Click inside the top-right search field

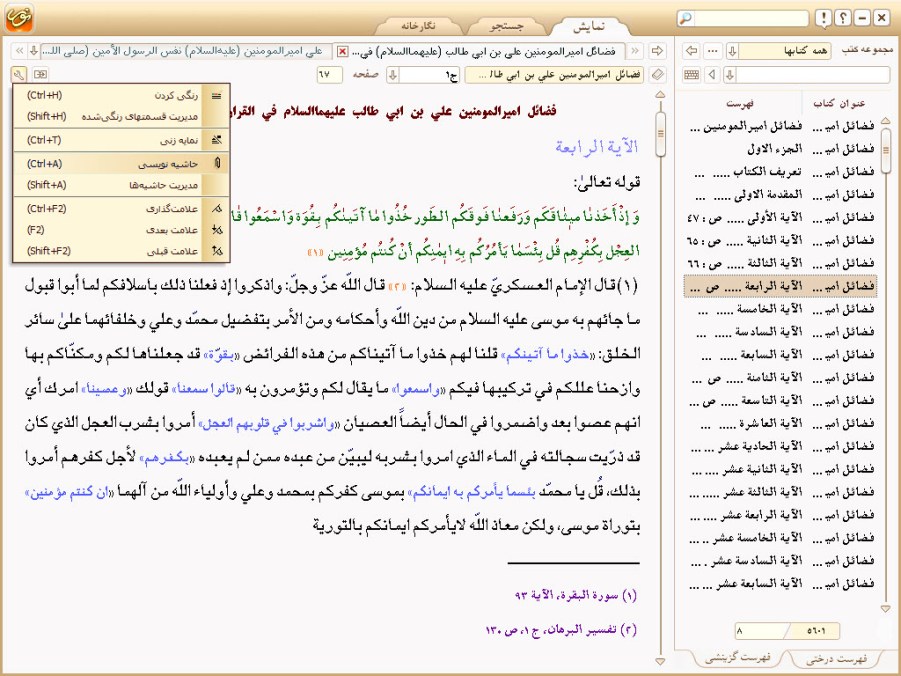point(750,18)
